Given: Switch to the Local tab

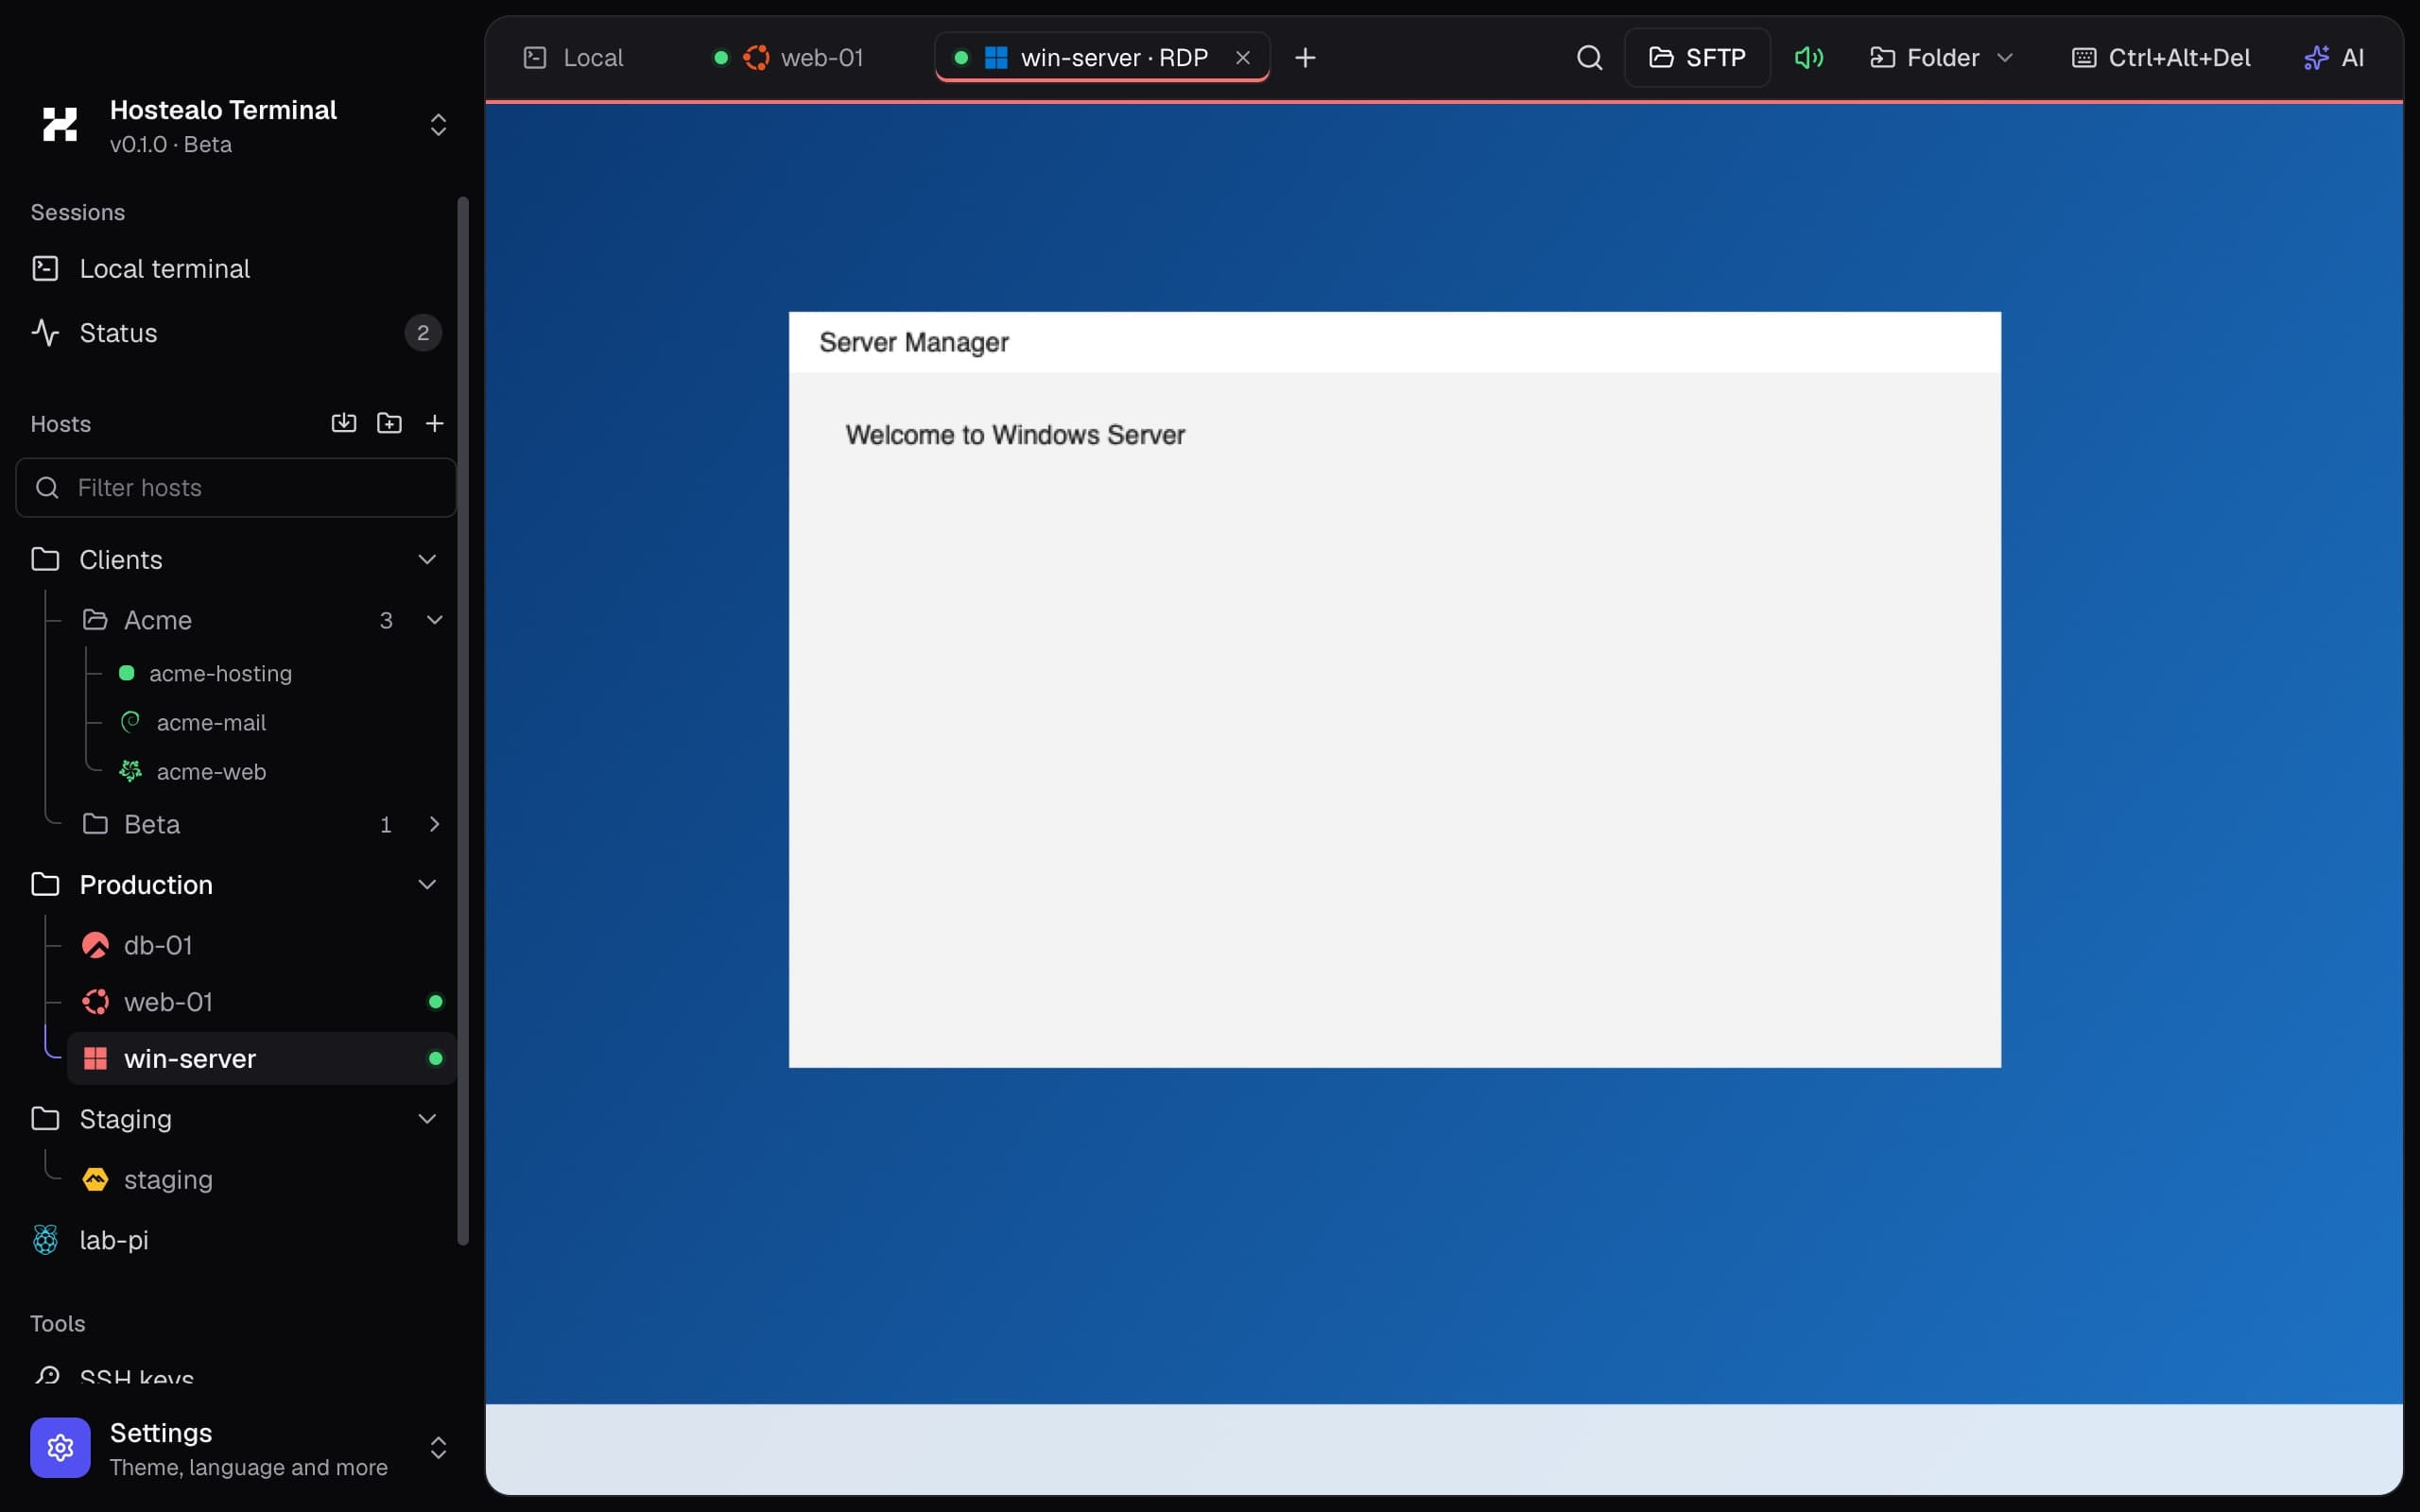Looking at the screenshot, I should pos(574,58).
